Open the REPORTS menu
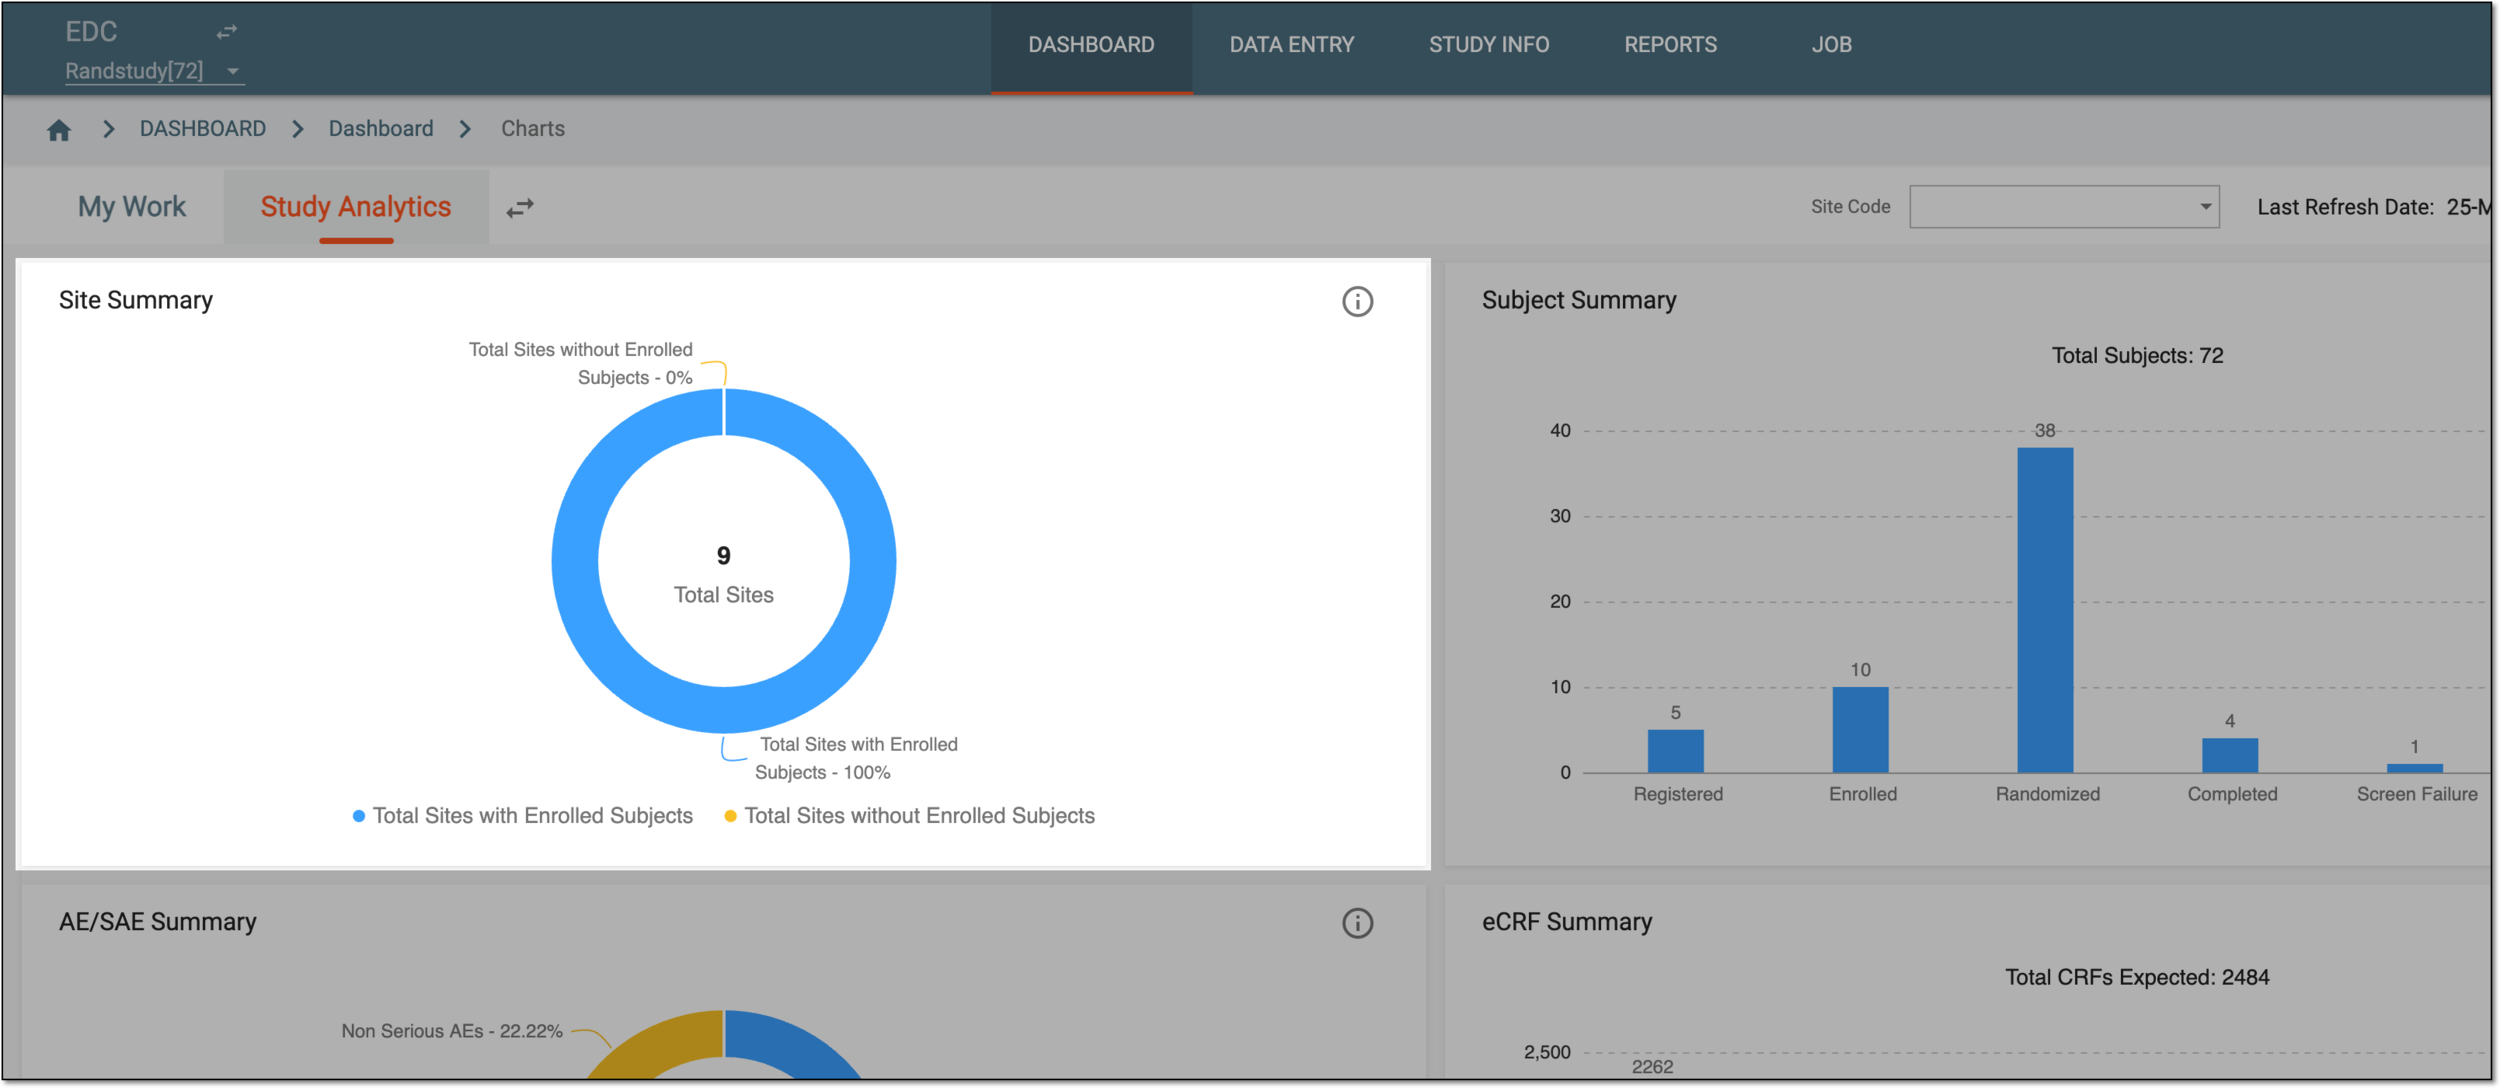This screenshot has width=2500, height=1088. 1670,45
